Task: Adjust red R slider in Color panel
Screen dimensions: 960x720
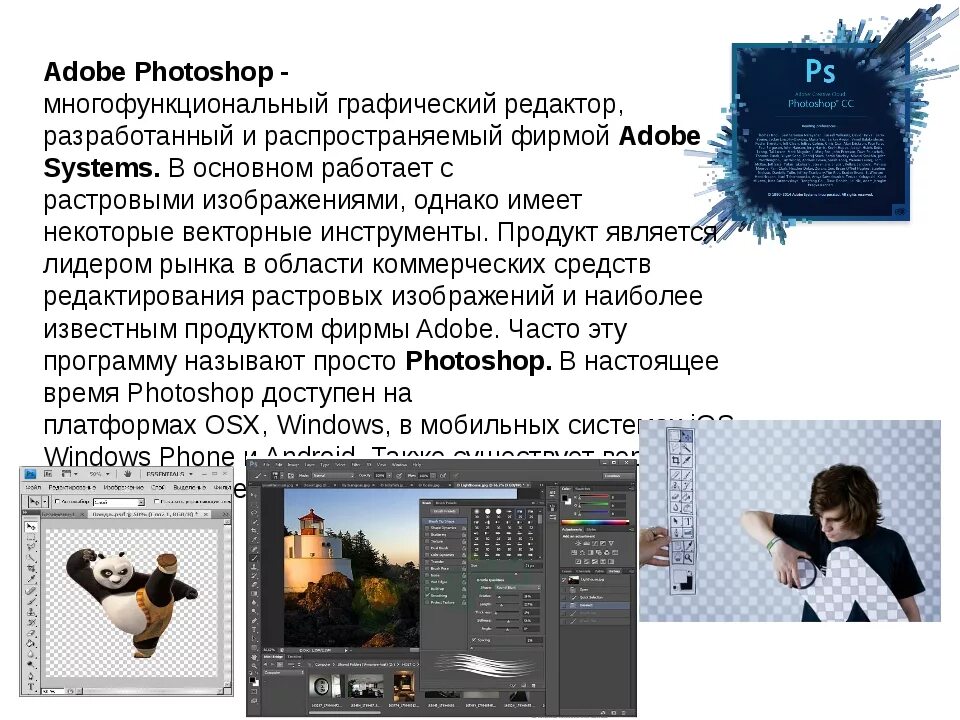Action: point(593,497)
